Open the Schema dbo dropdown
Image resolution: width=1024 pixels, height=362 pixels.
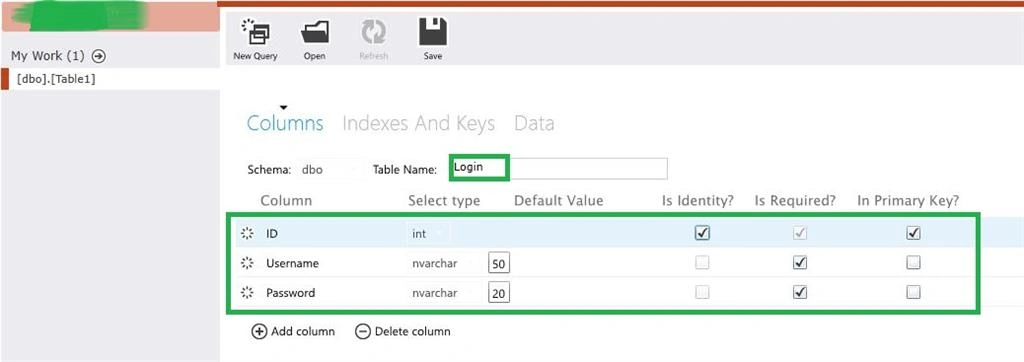coord(329,169)
